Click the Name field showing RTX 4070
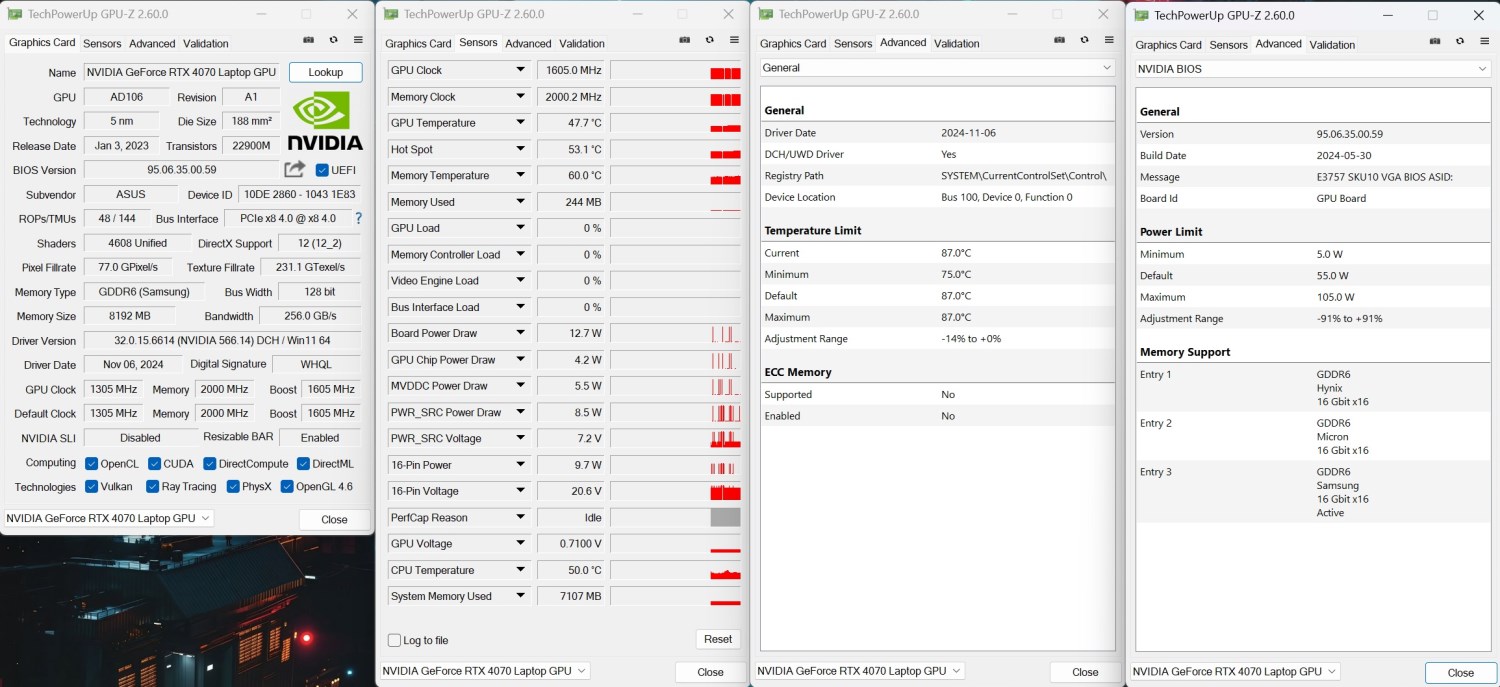Viewport: 1500px width, 687px height. [181, 72]
